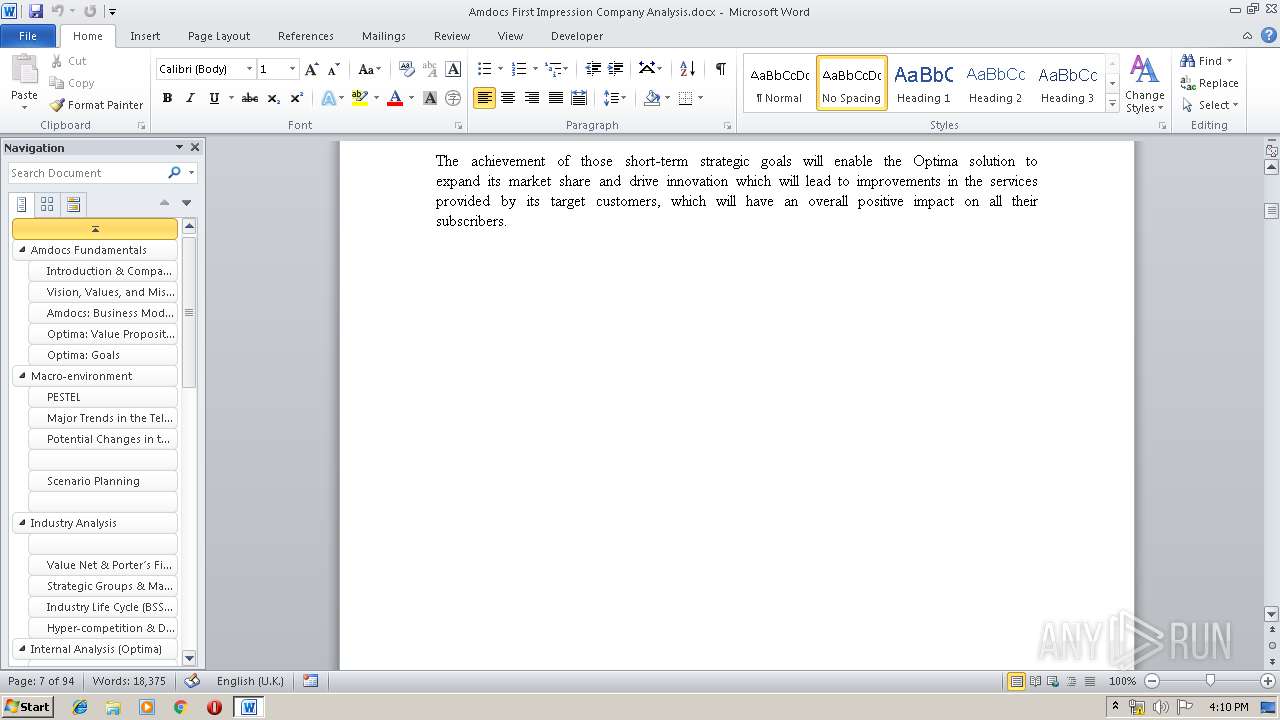The width and height of the screenshot is (1280, 720).
Task: Switch to the References tab
Action: 306,36
